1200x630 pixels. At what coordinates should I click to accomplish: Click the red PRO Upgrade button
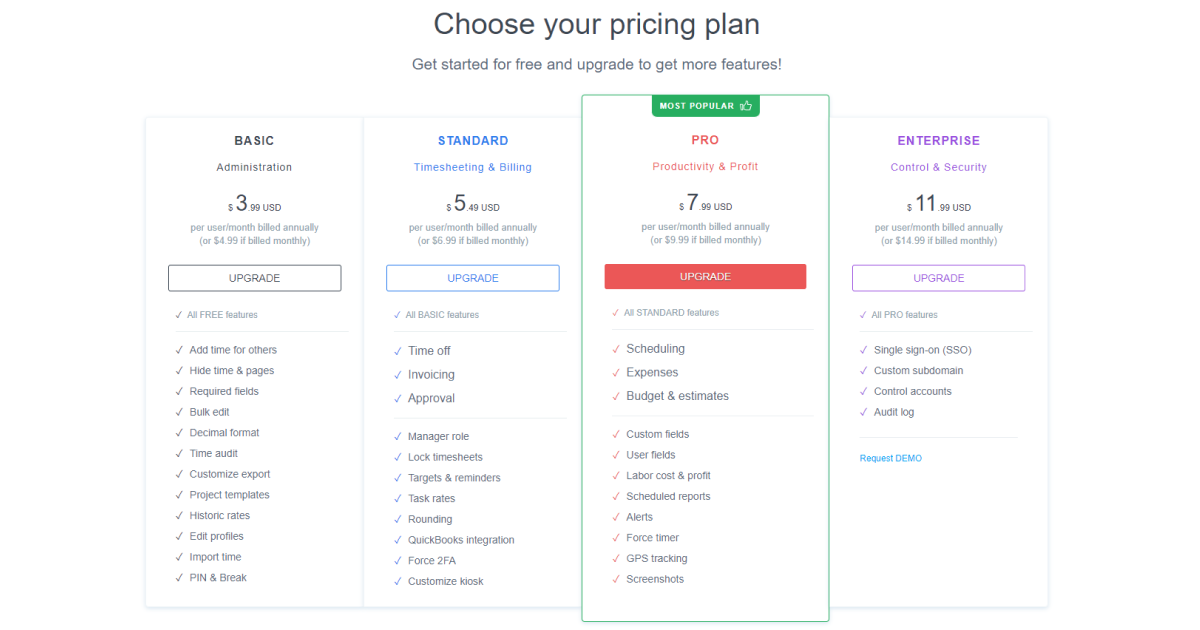pos(705,277)
